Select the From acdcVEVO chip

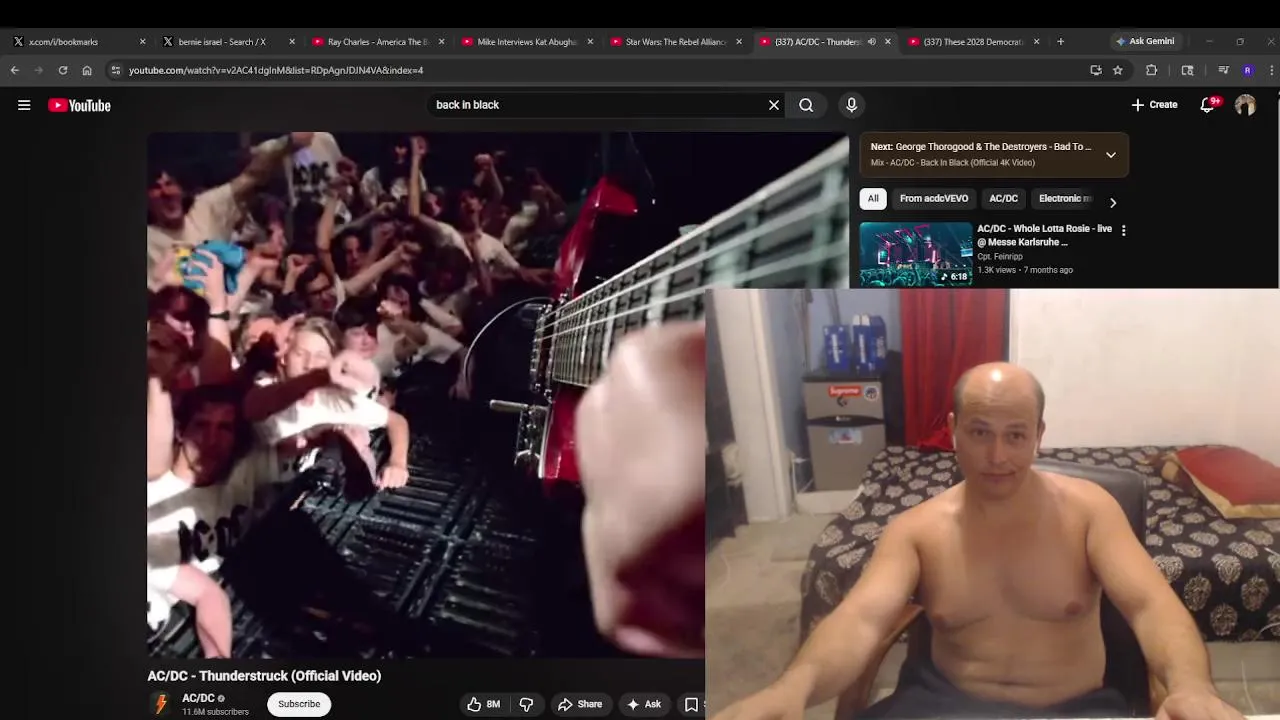coord(933,198)
